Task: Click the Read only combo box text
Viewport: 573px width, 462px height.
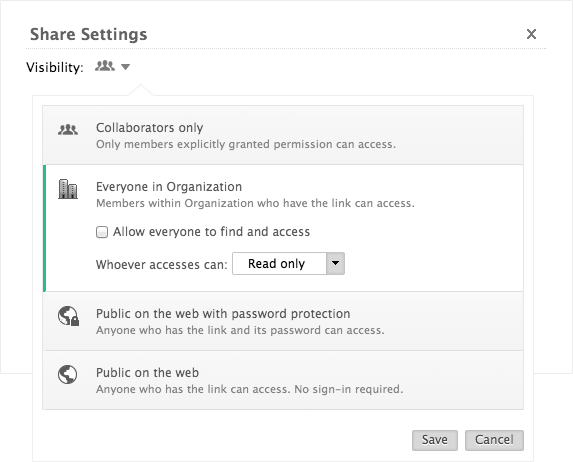Action: (277, 264)
